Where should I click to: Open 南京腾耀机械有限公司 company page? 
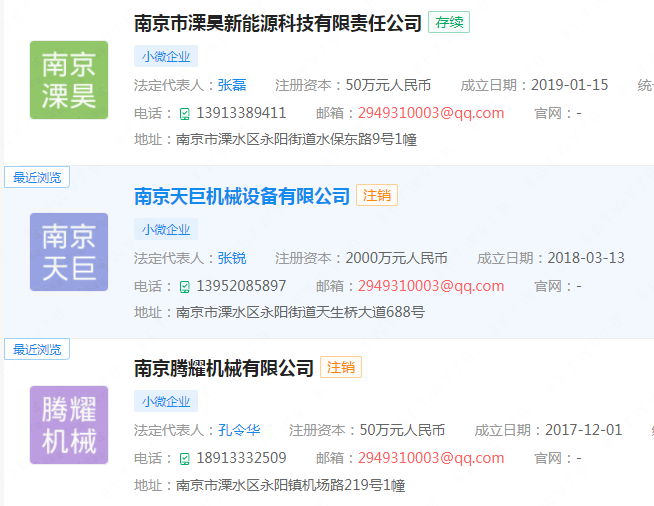click(x=224, y=368)
